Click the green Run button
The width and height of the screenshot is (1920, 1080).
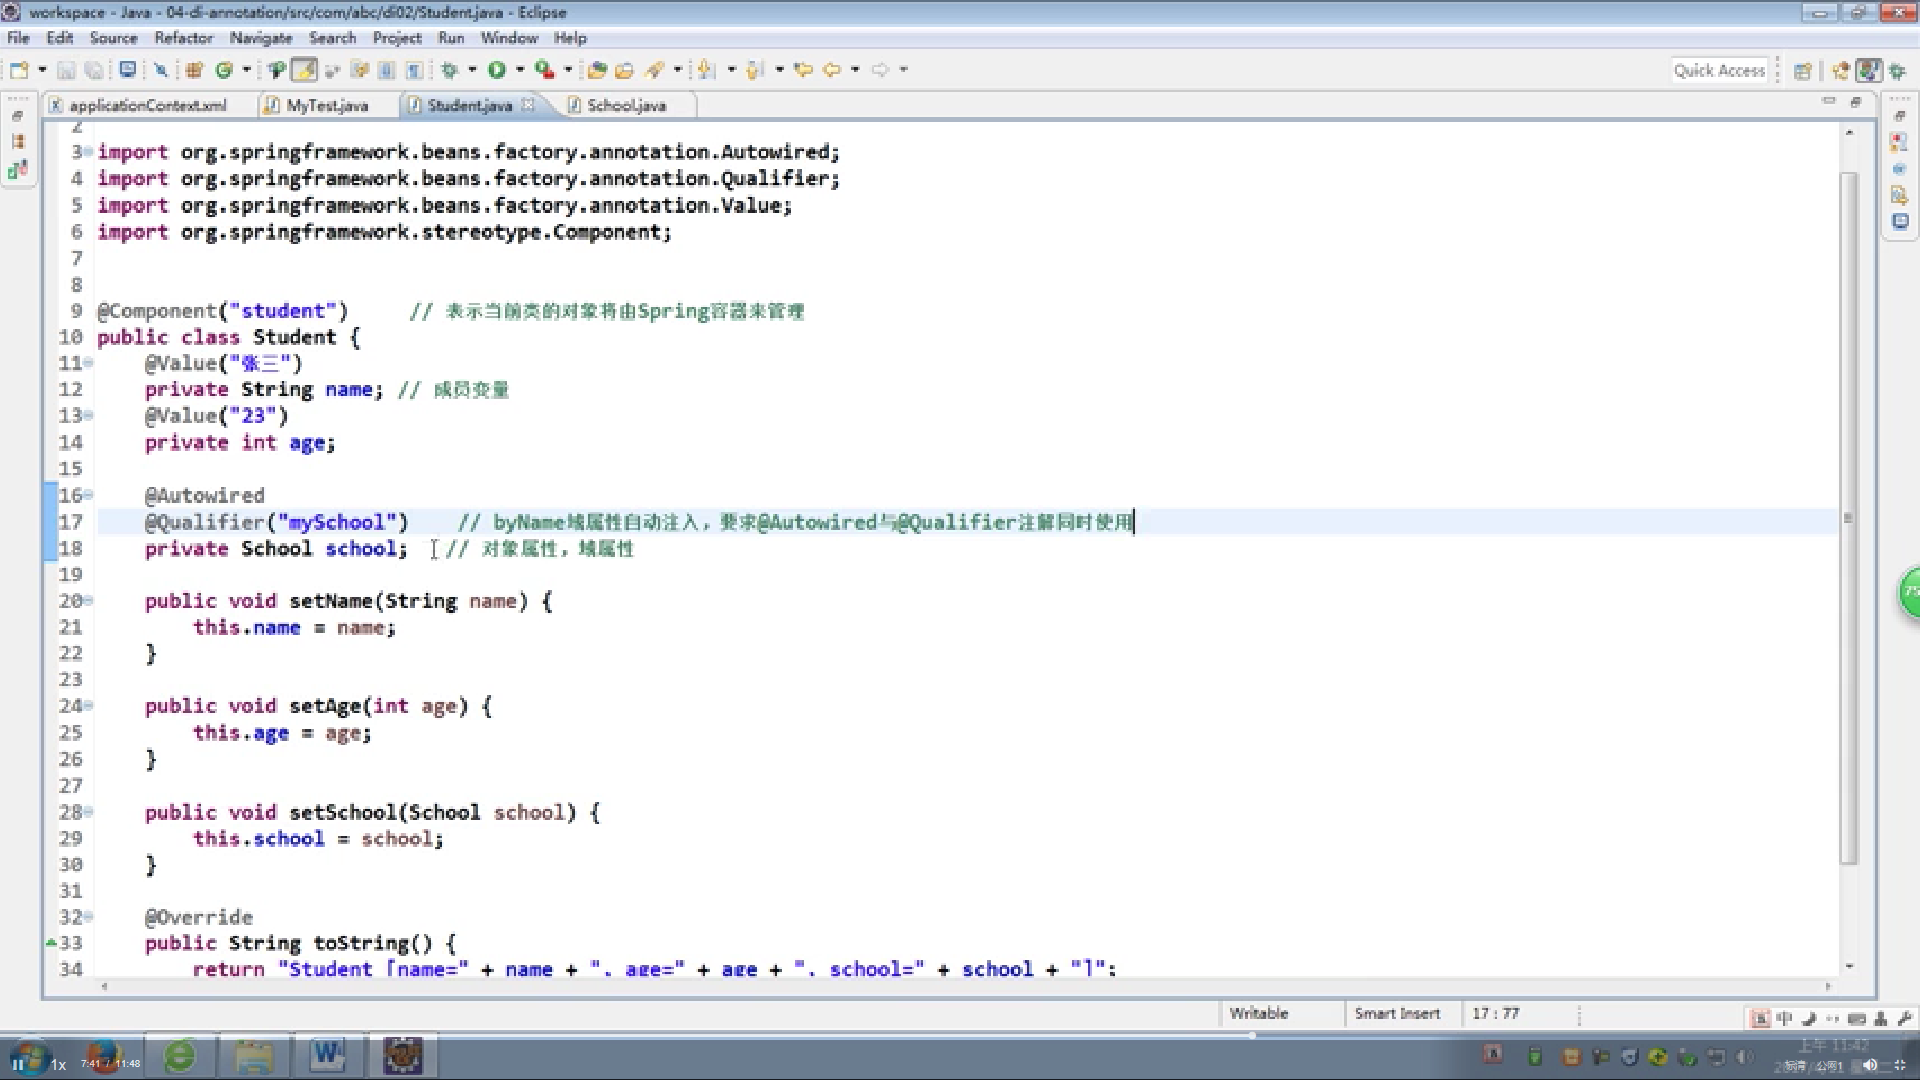point(497,70)
